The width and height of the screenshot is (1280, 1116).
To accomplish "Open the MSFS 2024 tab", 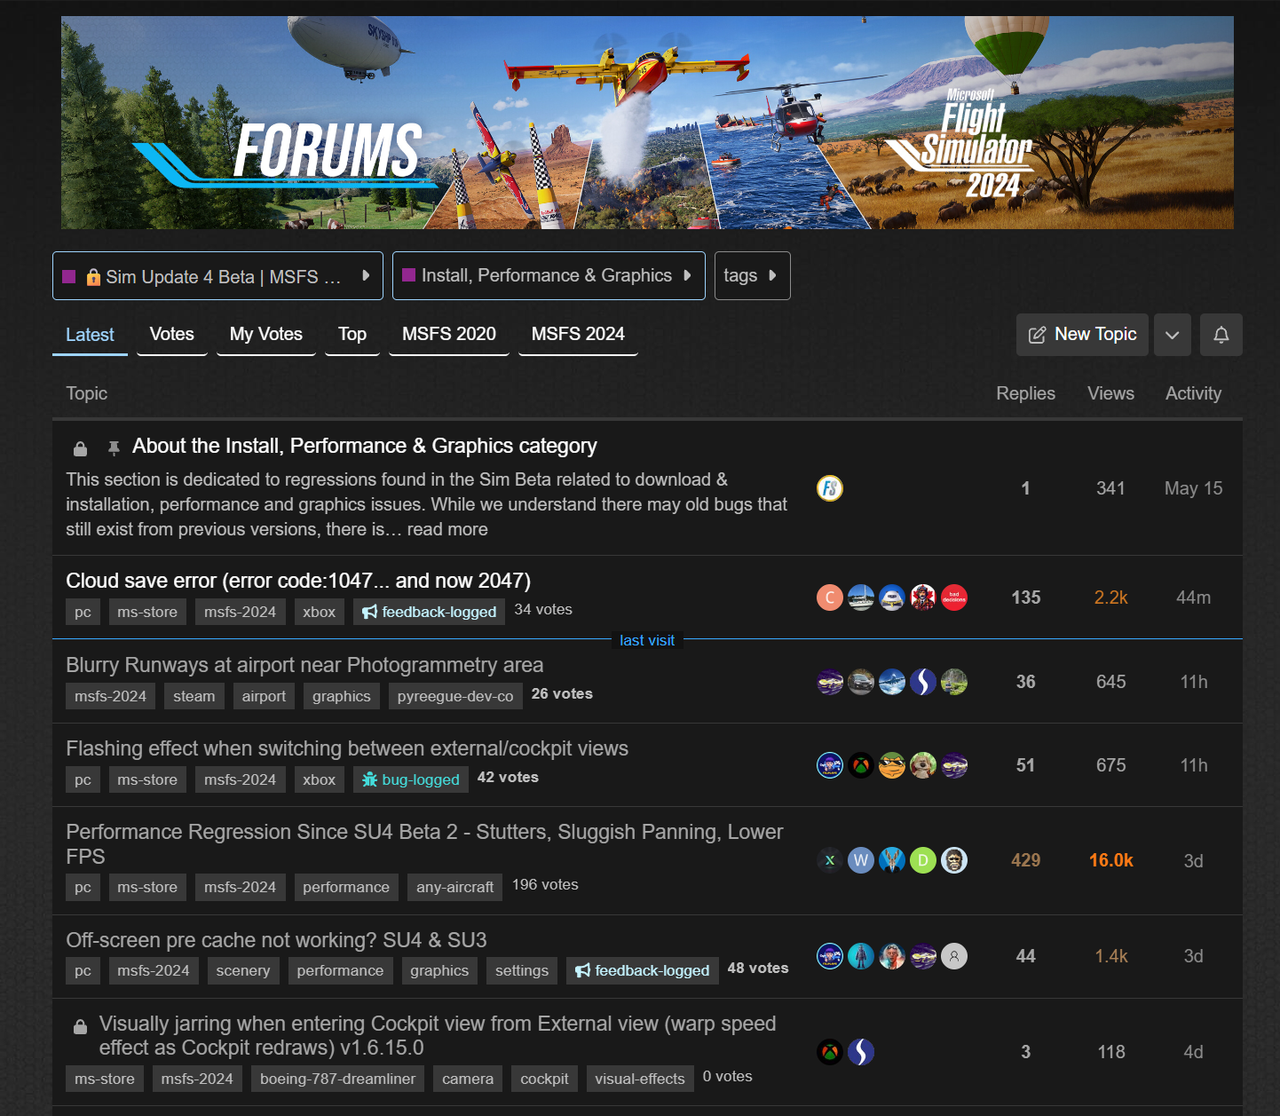I will pos(578,335).
